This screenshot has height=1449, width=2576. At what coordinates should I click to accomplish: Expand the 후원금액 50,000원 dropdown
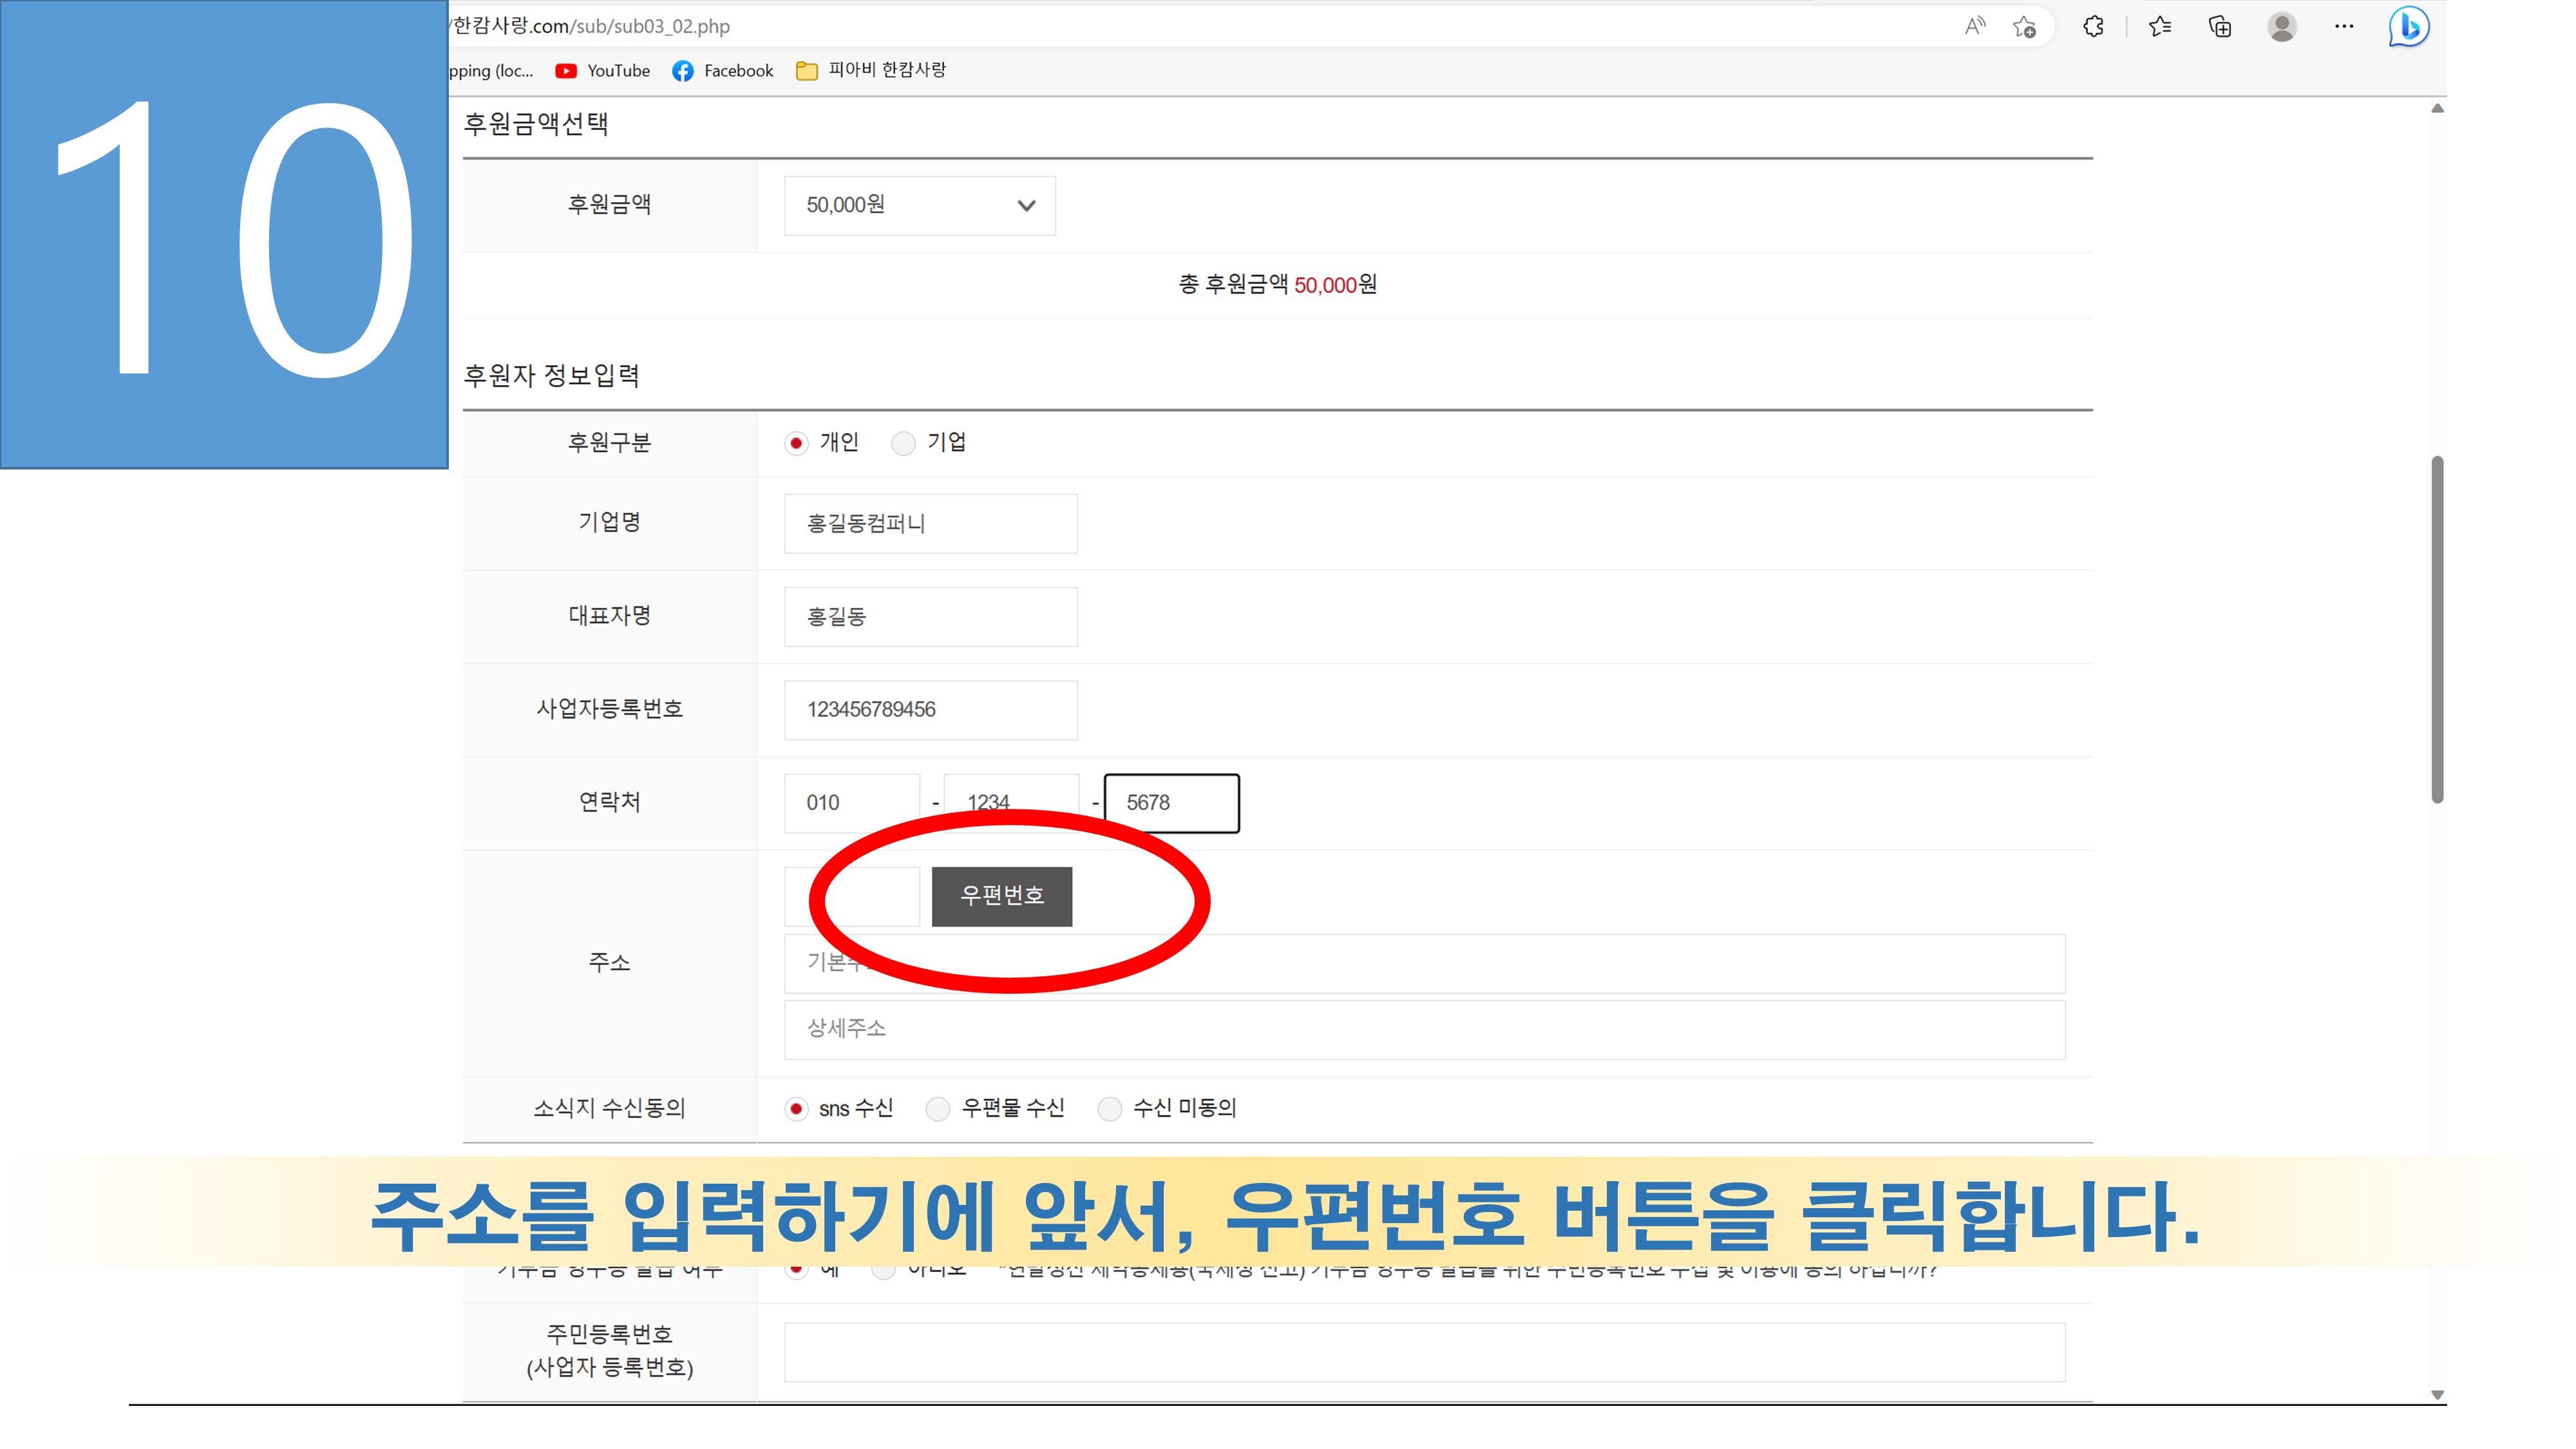[x=919, y=206]
